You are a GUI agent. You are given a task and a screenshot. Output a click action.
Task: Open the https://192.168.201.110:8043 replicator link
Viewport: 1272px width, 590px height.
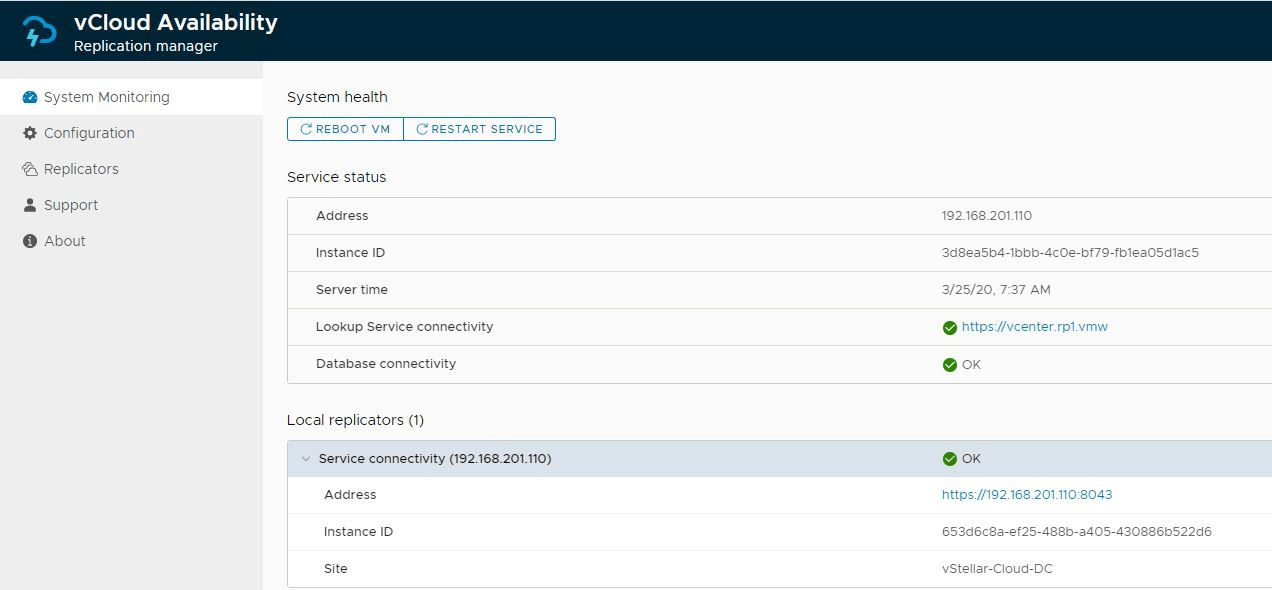pyautogui.click(x=1027, y=495)
